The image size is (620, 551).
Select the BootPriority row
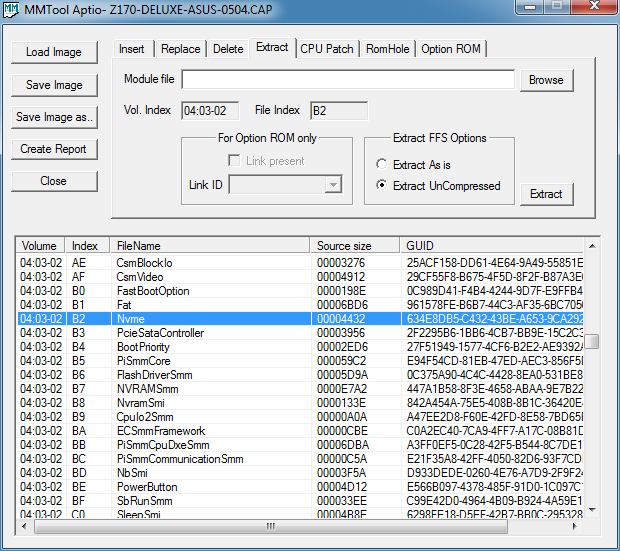click(x=301, y=347)
